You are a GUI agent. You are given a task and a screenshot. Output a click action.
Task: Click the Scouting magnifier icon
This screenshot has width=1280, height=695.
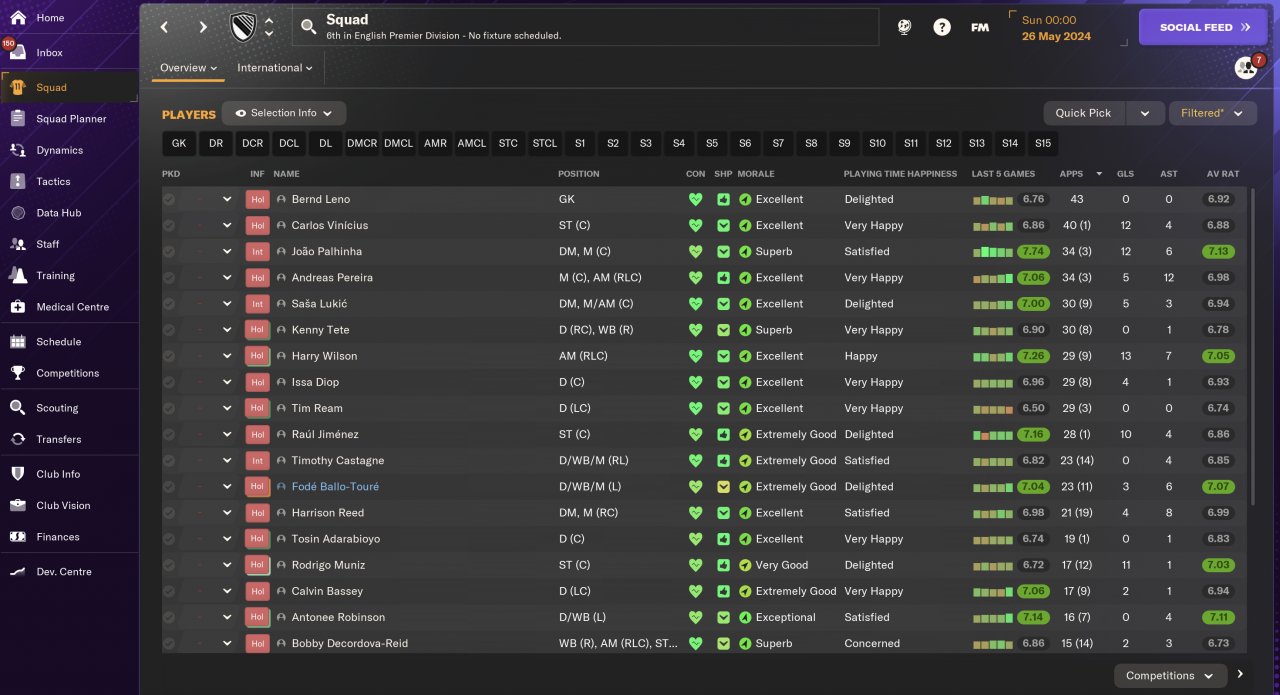(18, 408)
